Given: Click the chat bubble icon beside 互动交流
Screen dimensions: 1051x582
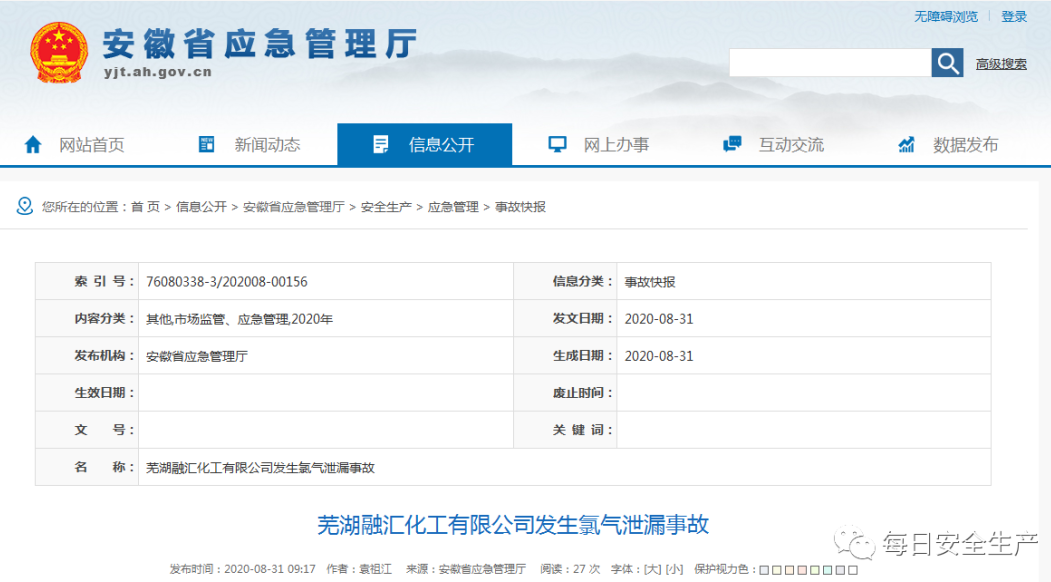Looking at the screenshot, I should [732, 145].
